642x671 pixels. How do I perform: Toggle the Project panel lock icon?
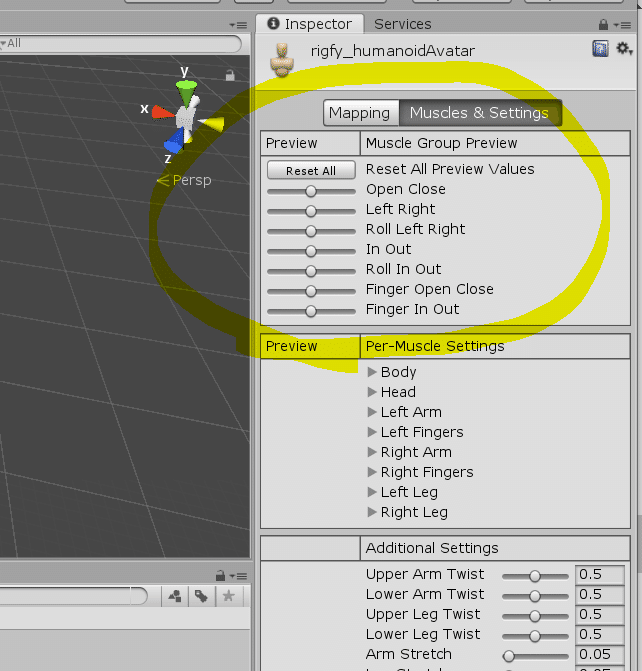220,576
